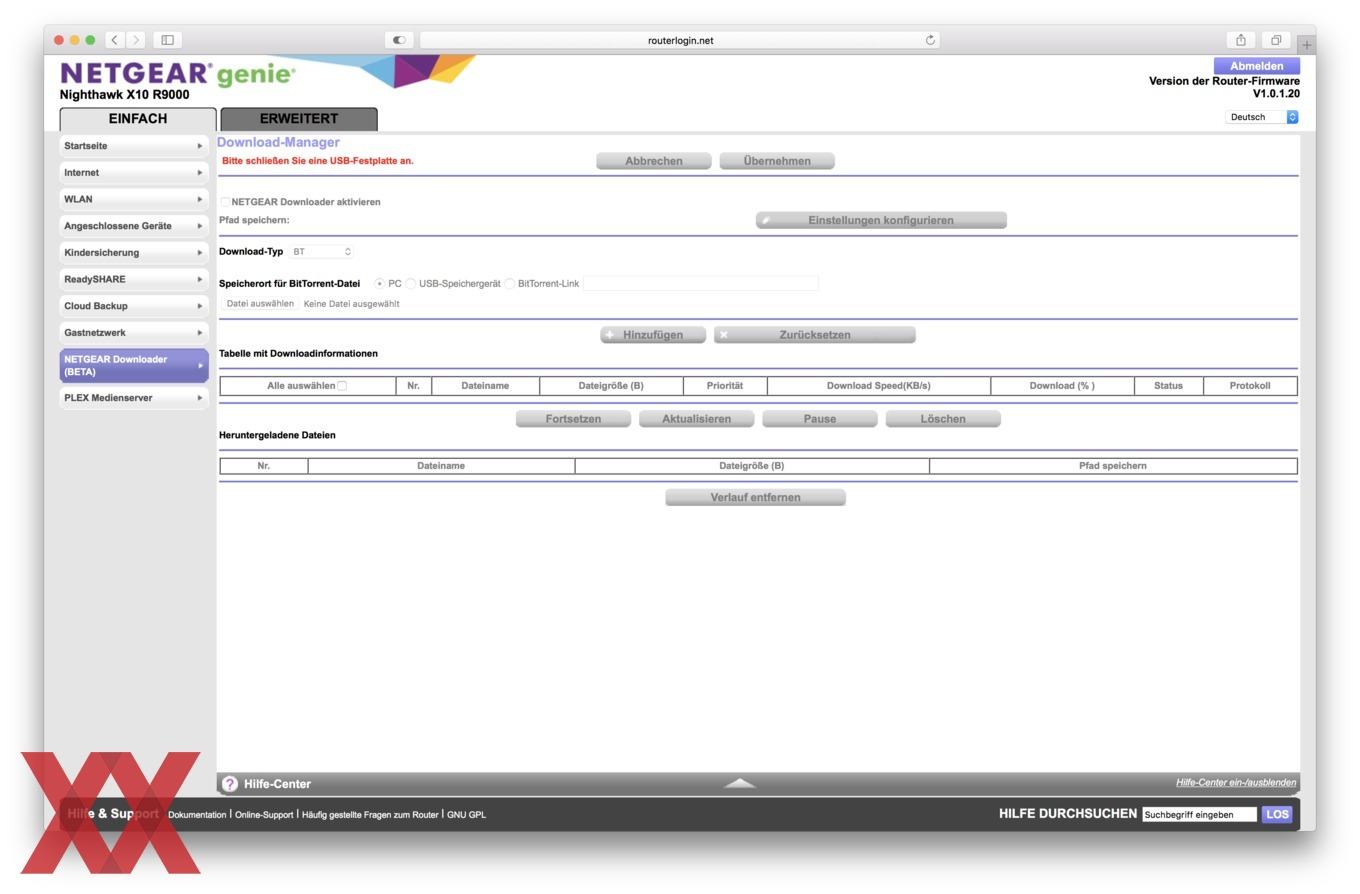The image size is (1360, 894).
Task: Click the Übernehmen button
Action: click(x=777, y=161)
